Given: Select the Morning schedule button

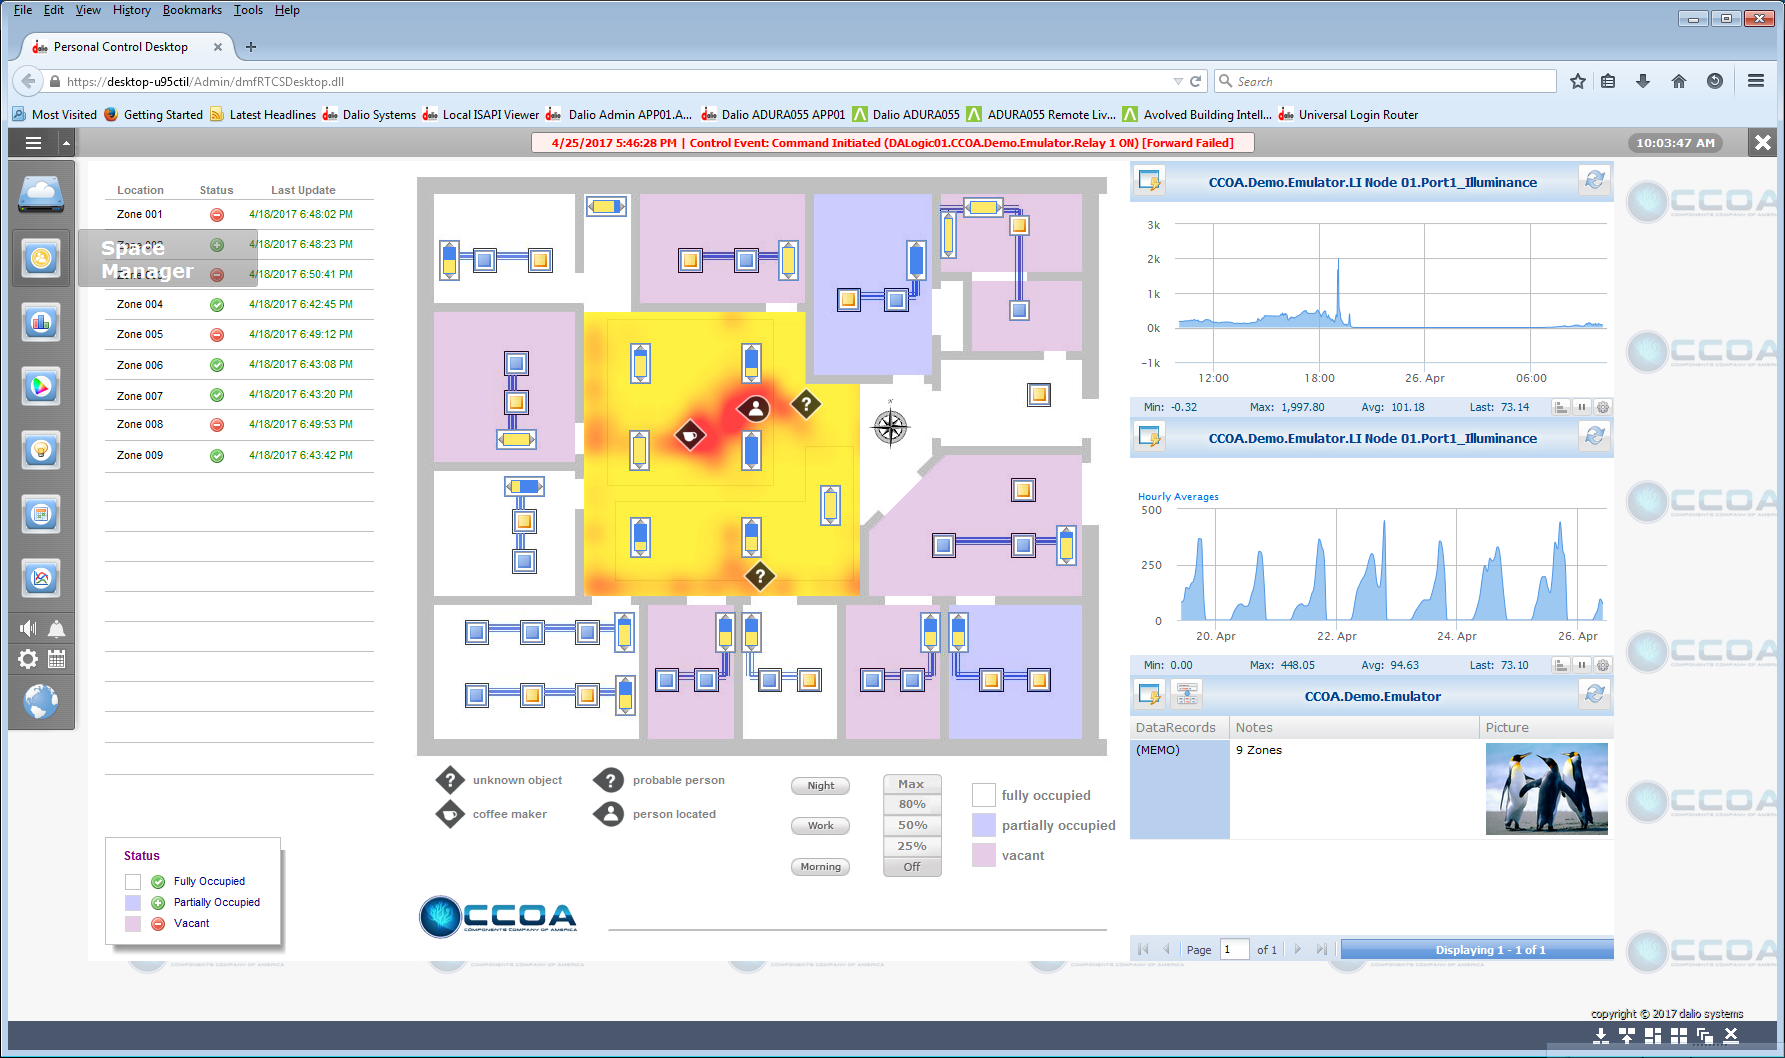Looking at the screenshot, I should [x=820, y=867].
